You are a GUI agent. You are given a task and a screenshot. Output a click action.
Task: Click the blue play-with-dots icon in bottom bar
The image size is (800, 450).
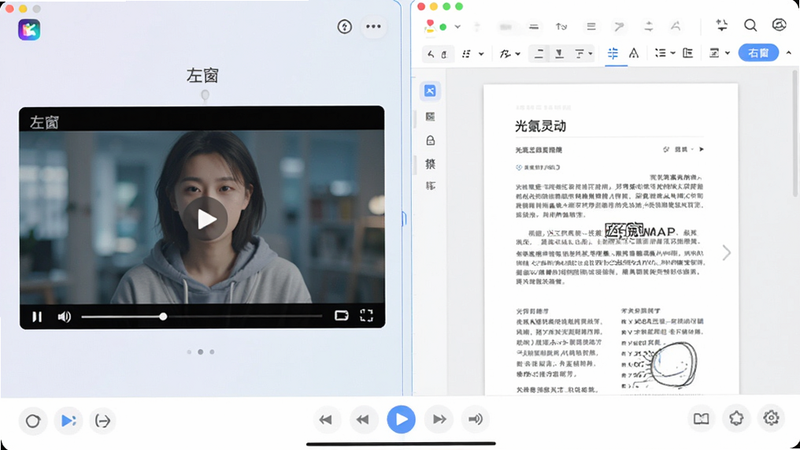pos(68,421)
